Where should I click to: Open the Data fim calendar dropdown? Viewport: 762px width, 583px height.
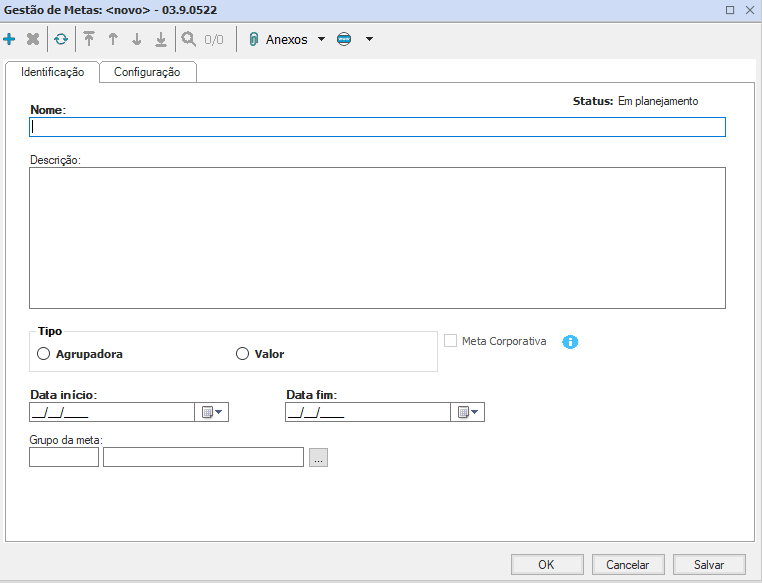coord(468,412)
